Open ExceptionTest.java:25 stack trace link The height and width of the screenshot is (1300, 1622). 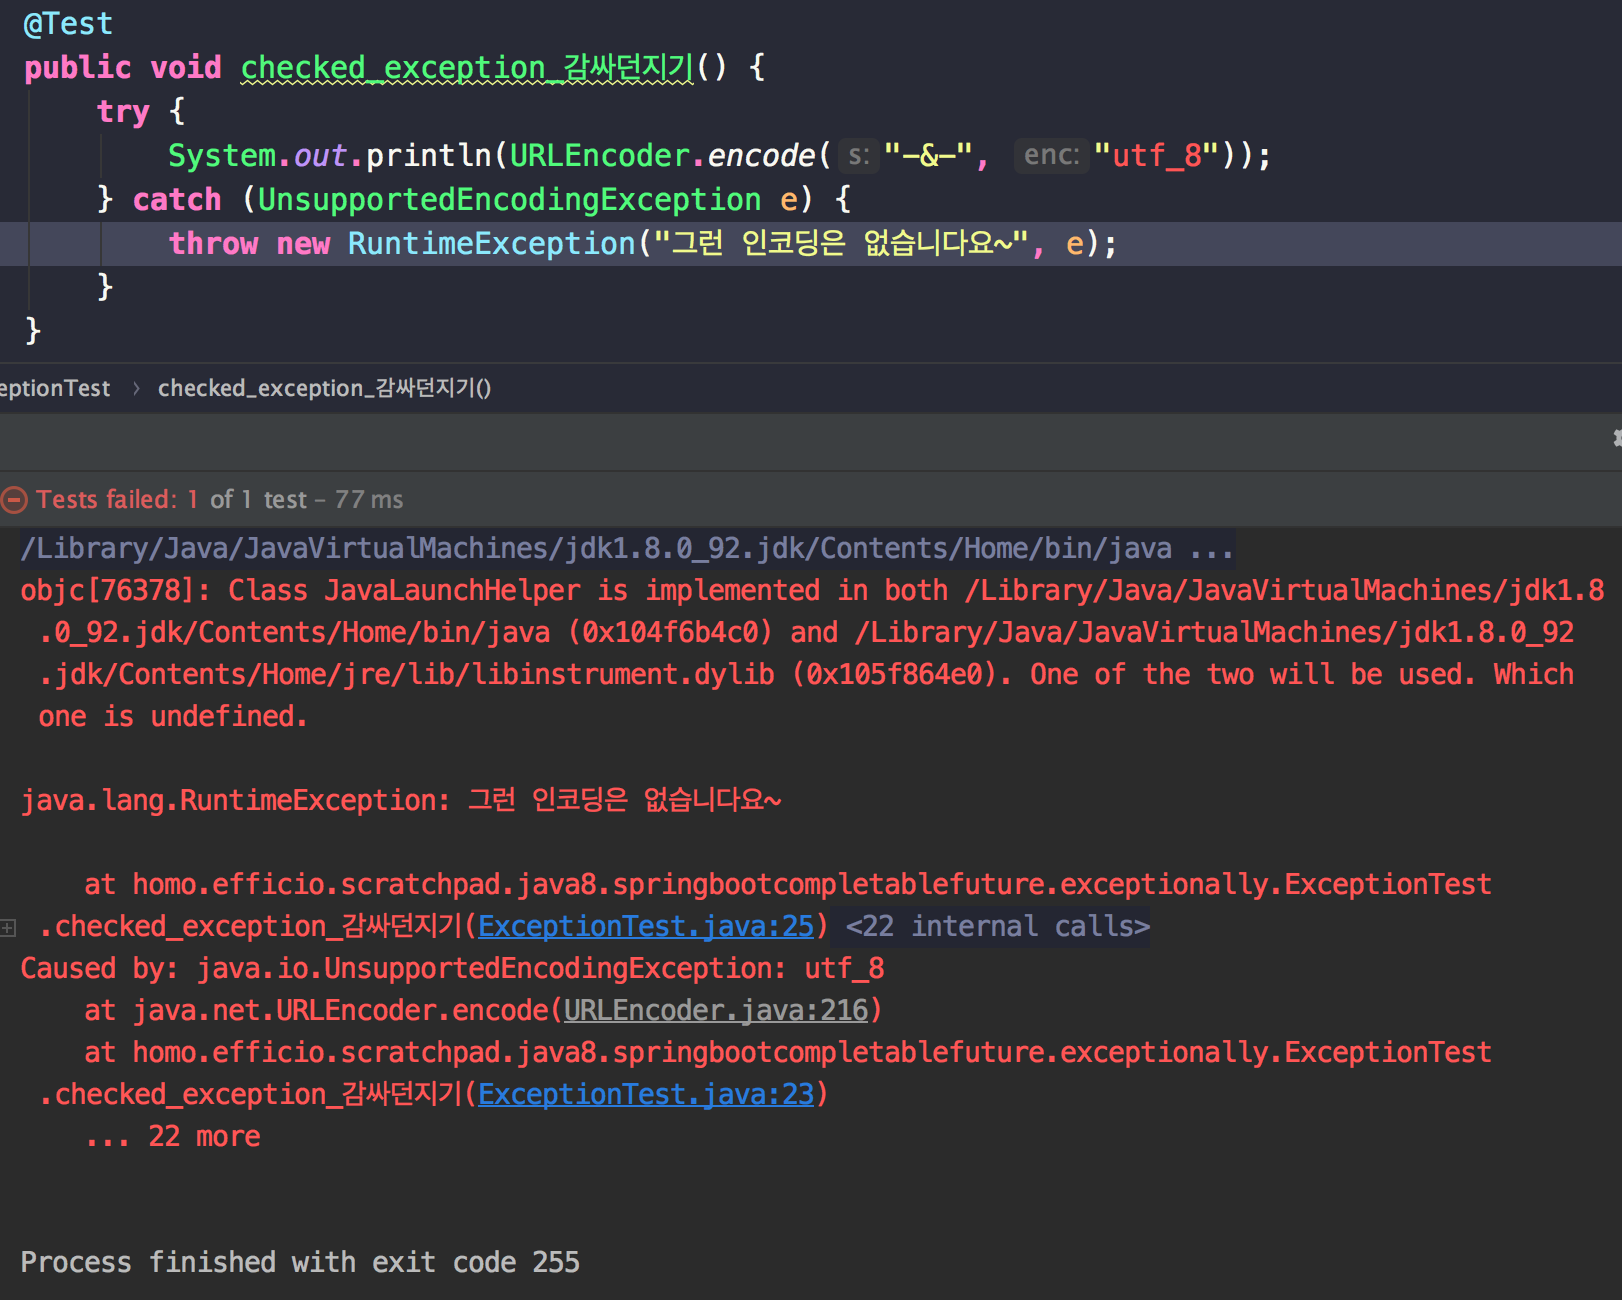[x=646, y=926]
